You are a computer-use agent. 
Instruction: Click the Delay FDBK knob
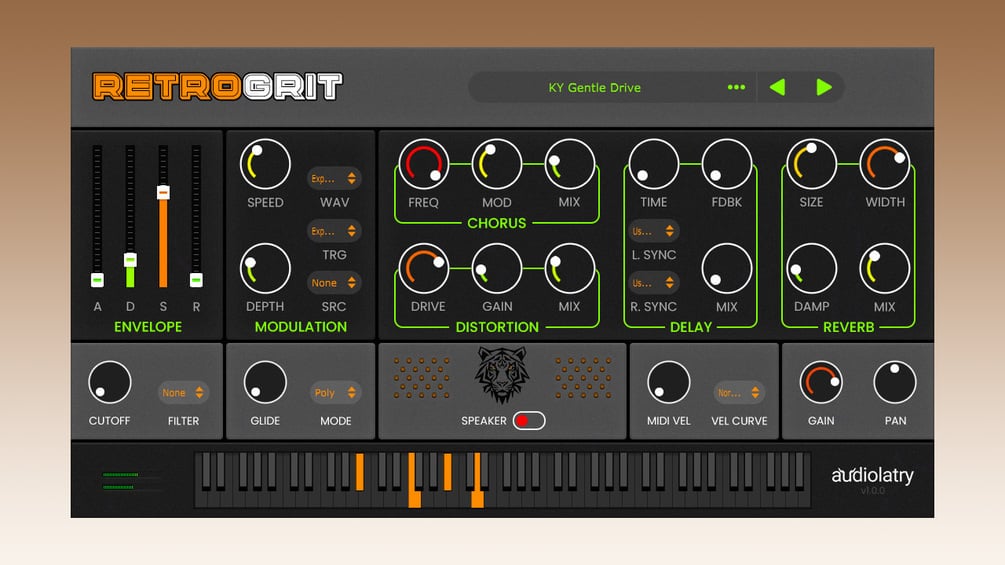tap(727, 164)
